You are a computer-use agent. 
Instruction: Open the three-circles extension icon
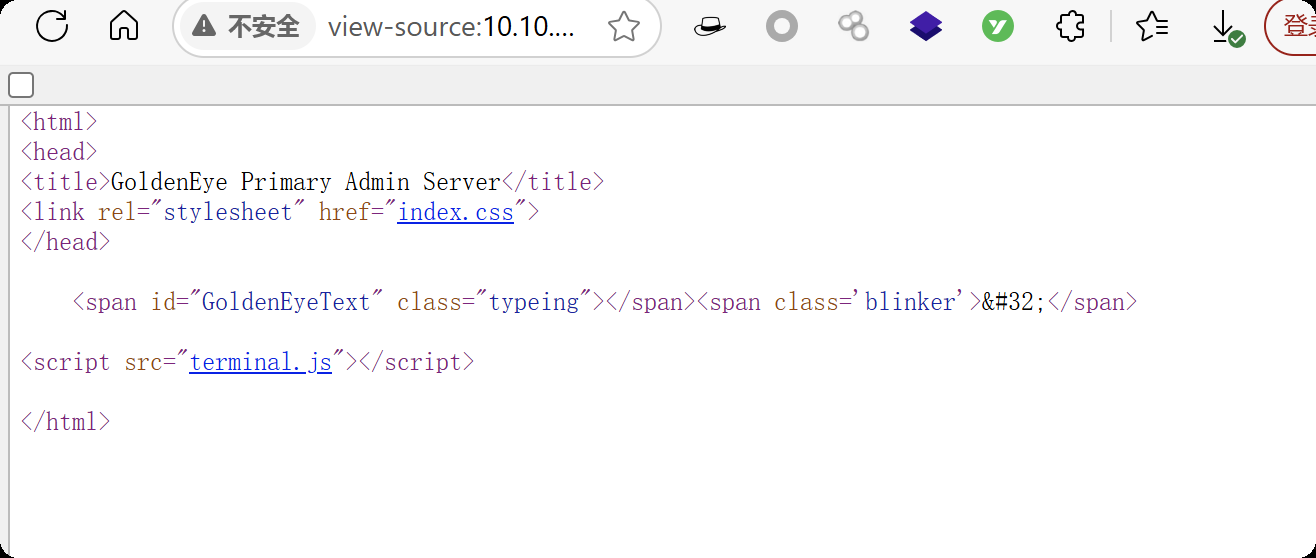click(x=853, y=27)
